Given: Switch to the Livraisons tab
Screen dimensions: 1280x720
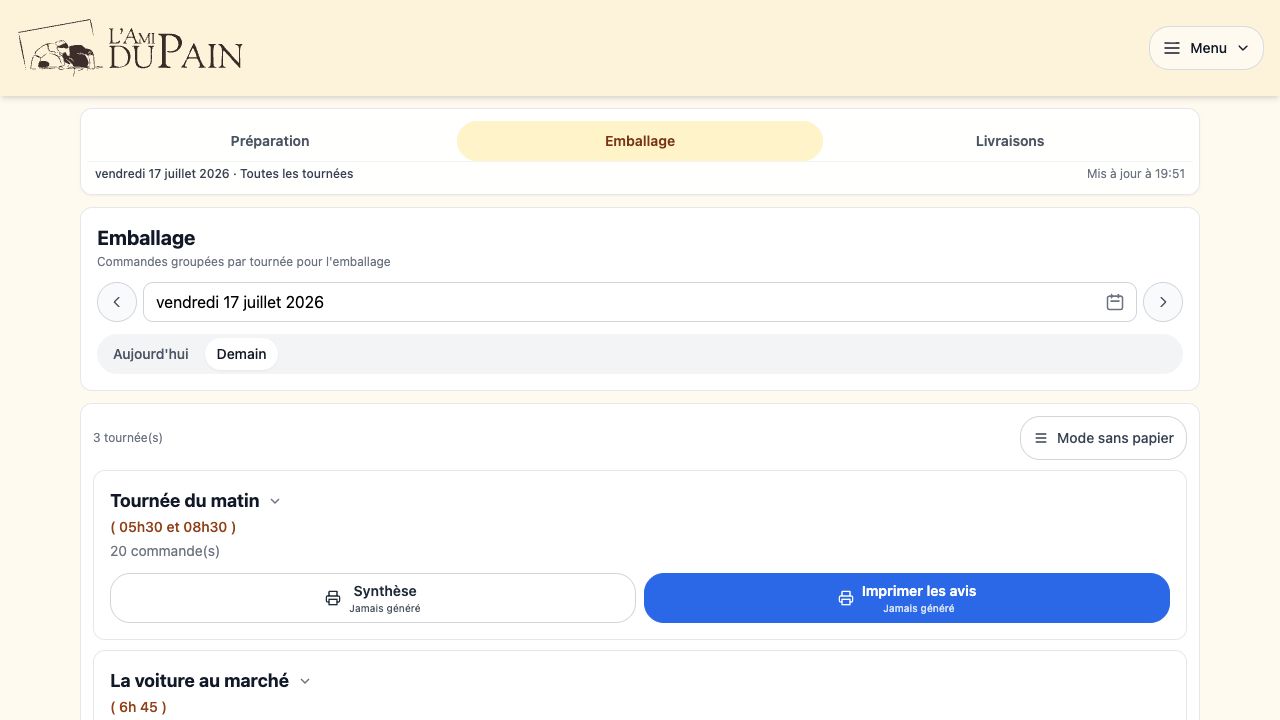Looking at the screenshot, I should click(1010, 141).
